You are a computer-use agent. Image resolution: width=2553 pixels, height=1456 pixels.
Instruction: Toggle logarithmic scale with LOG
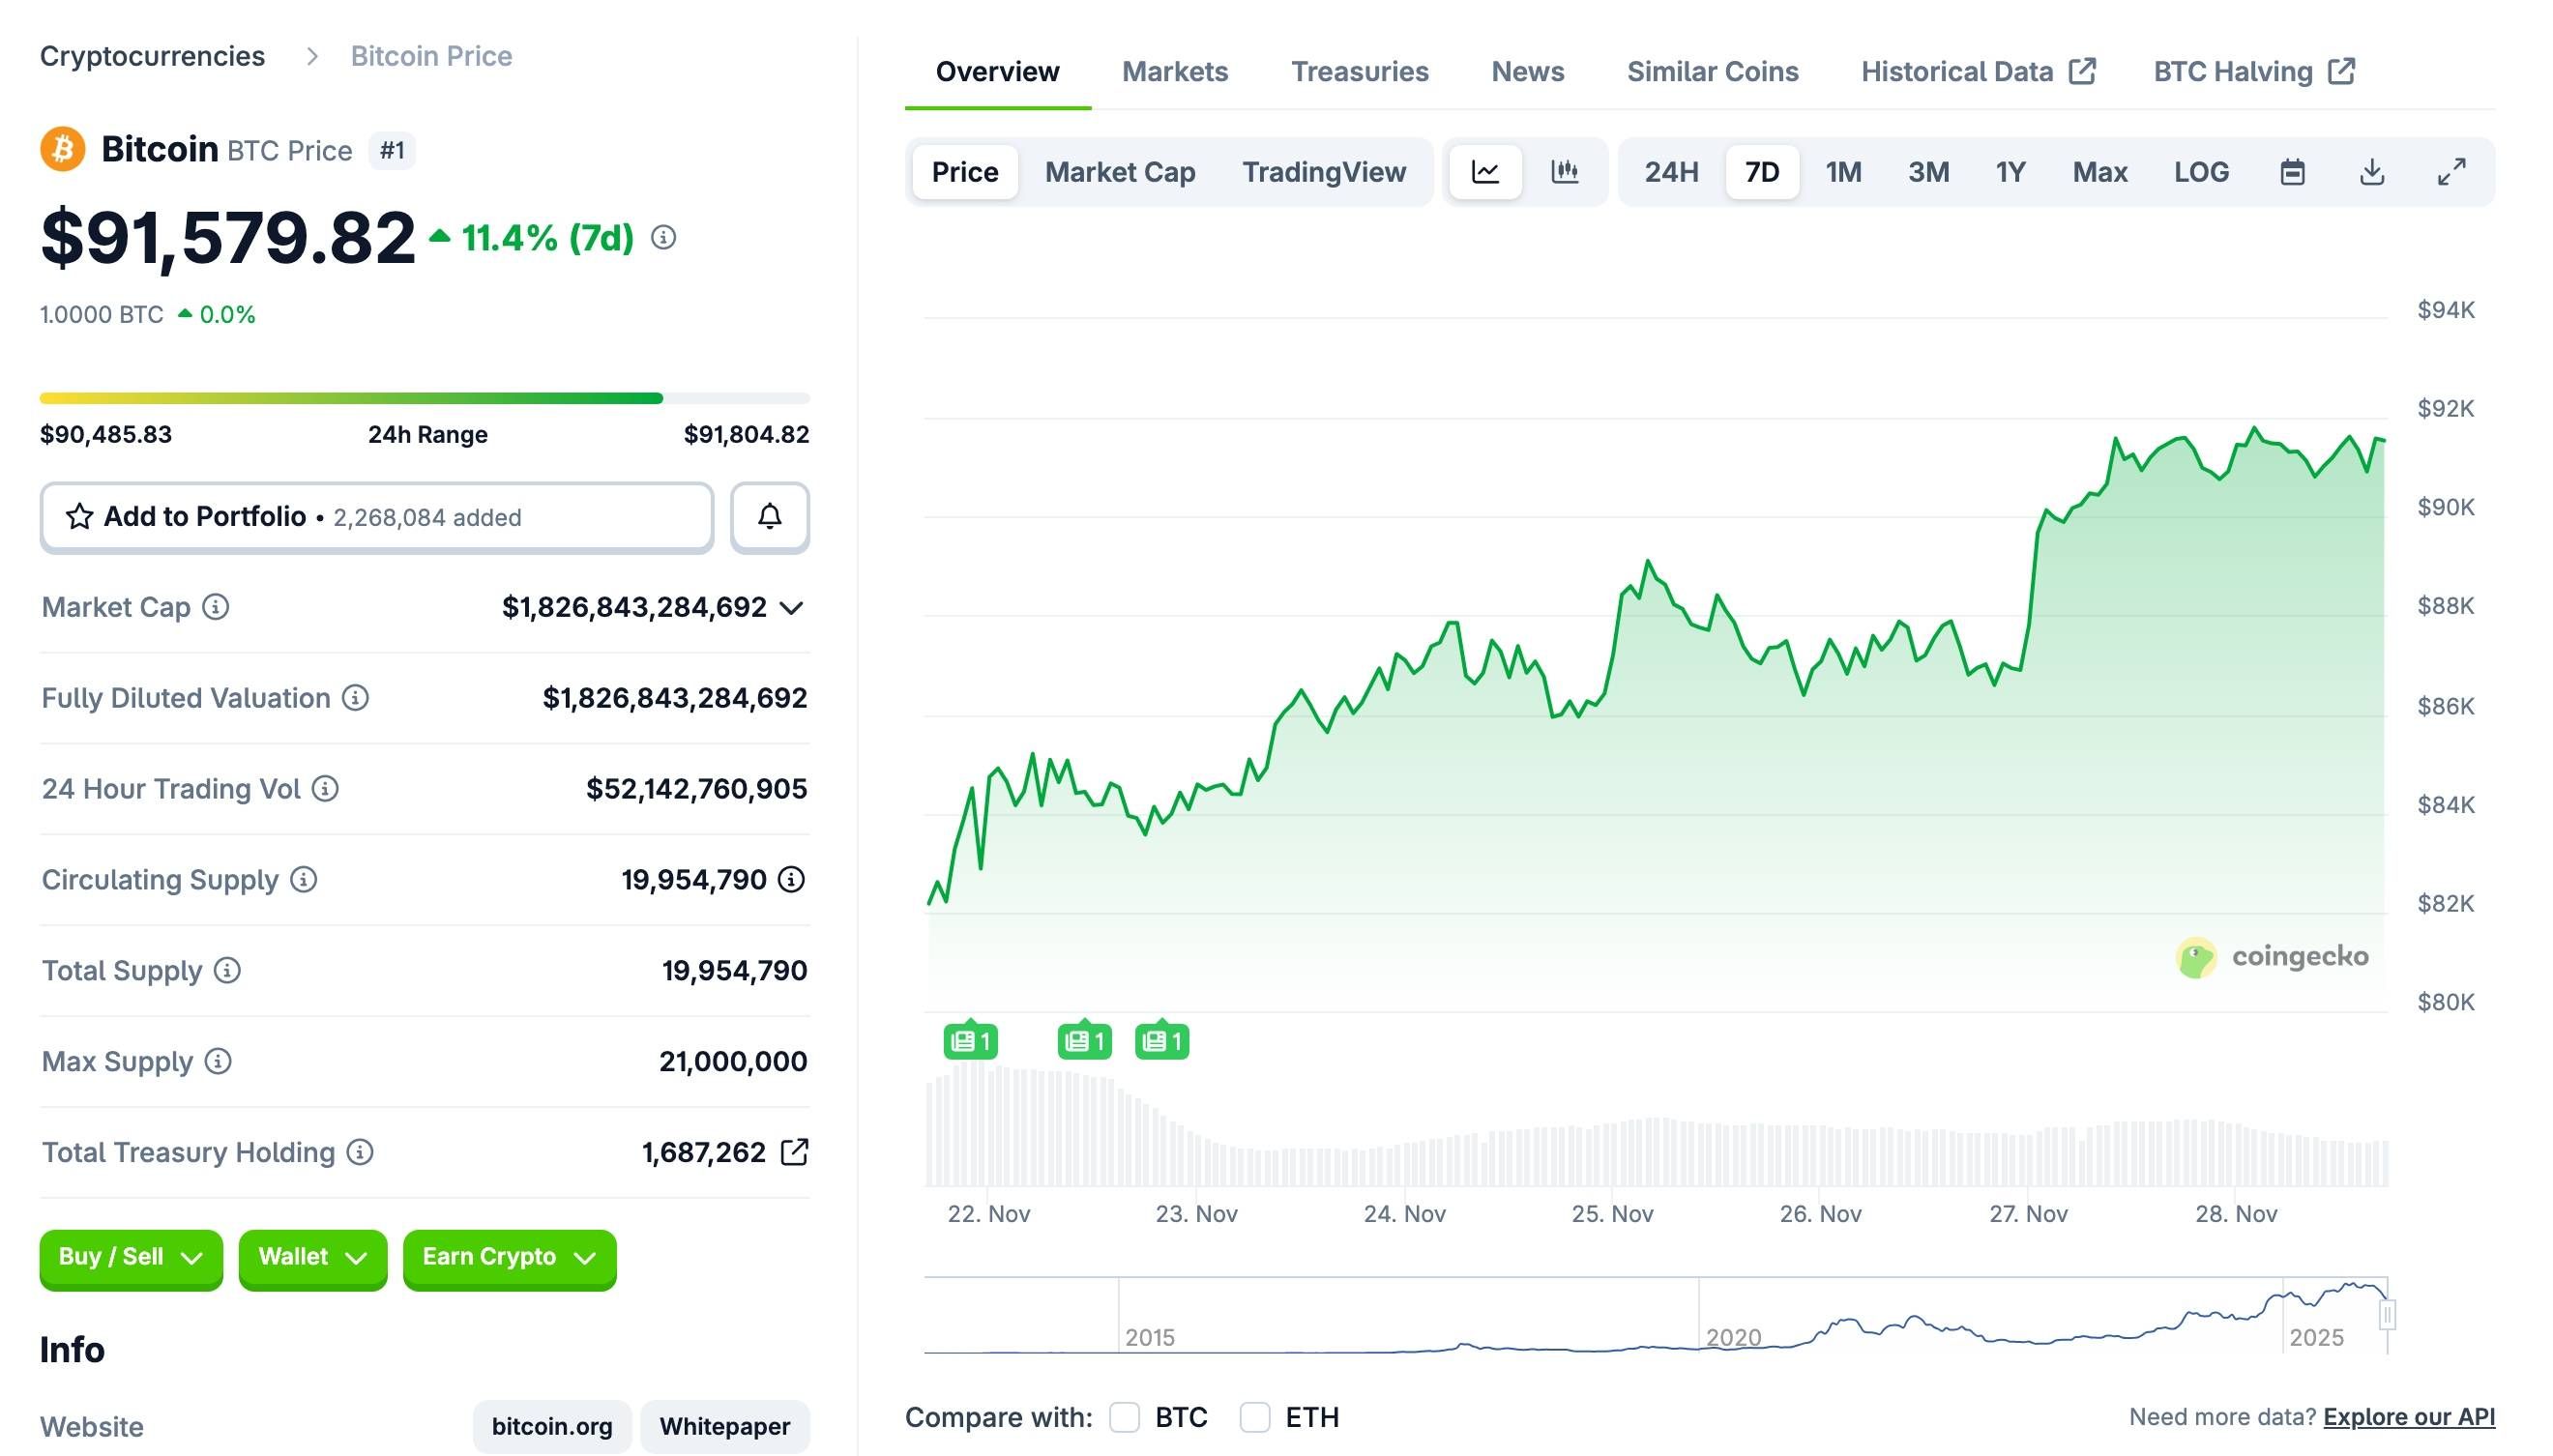click(2200, 171)
